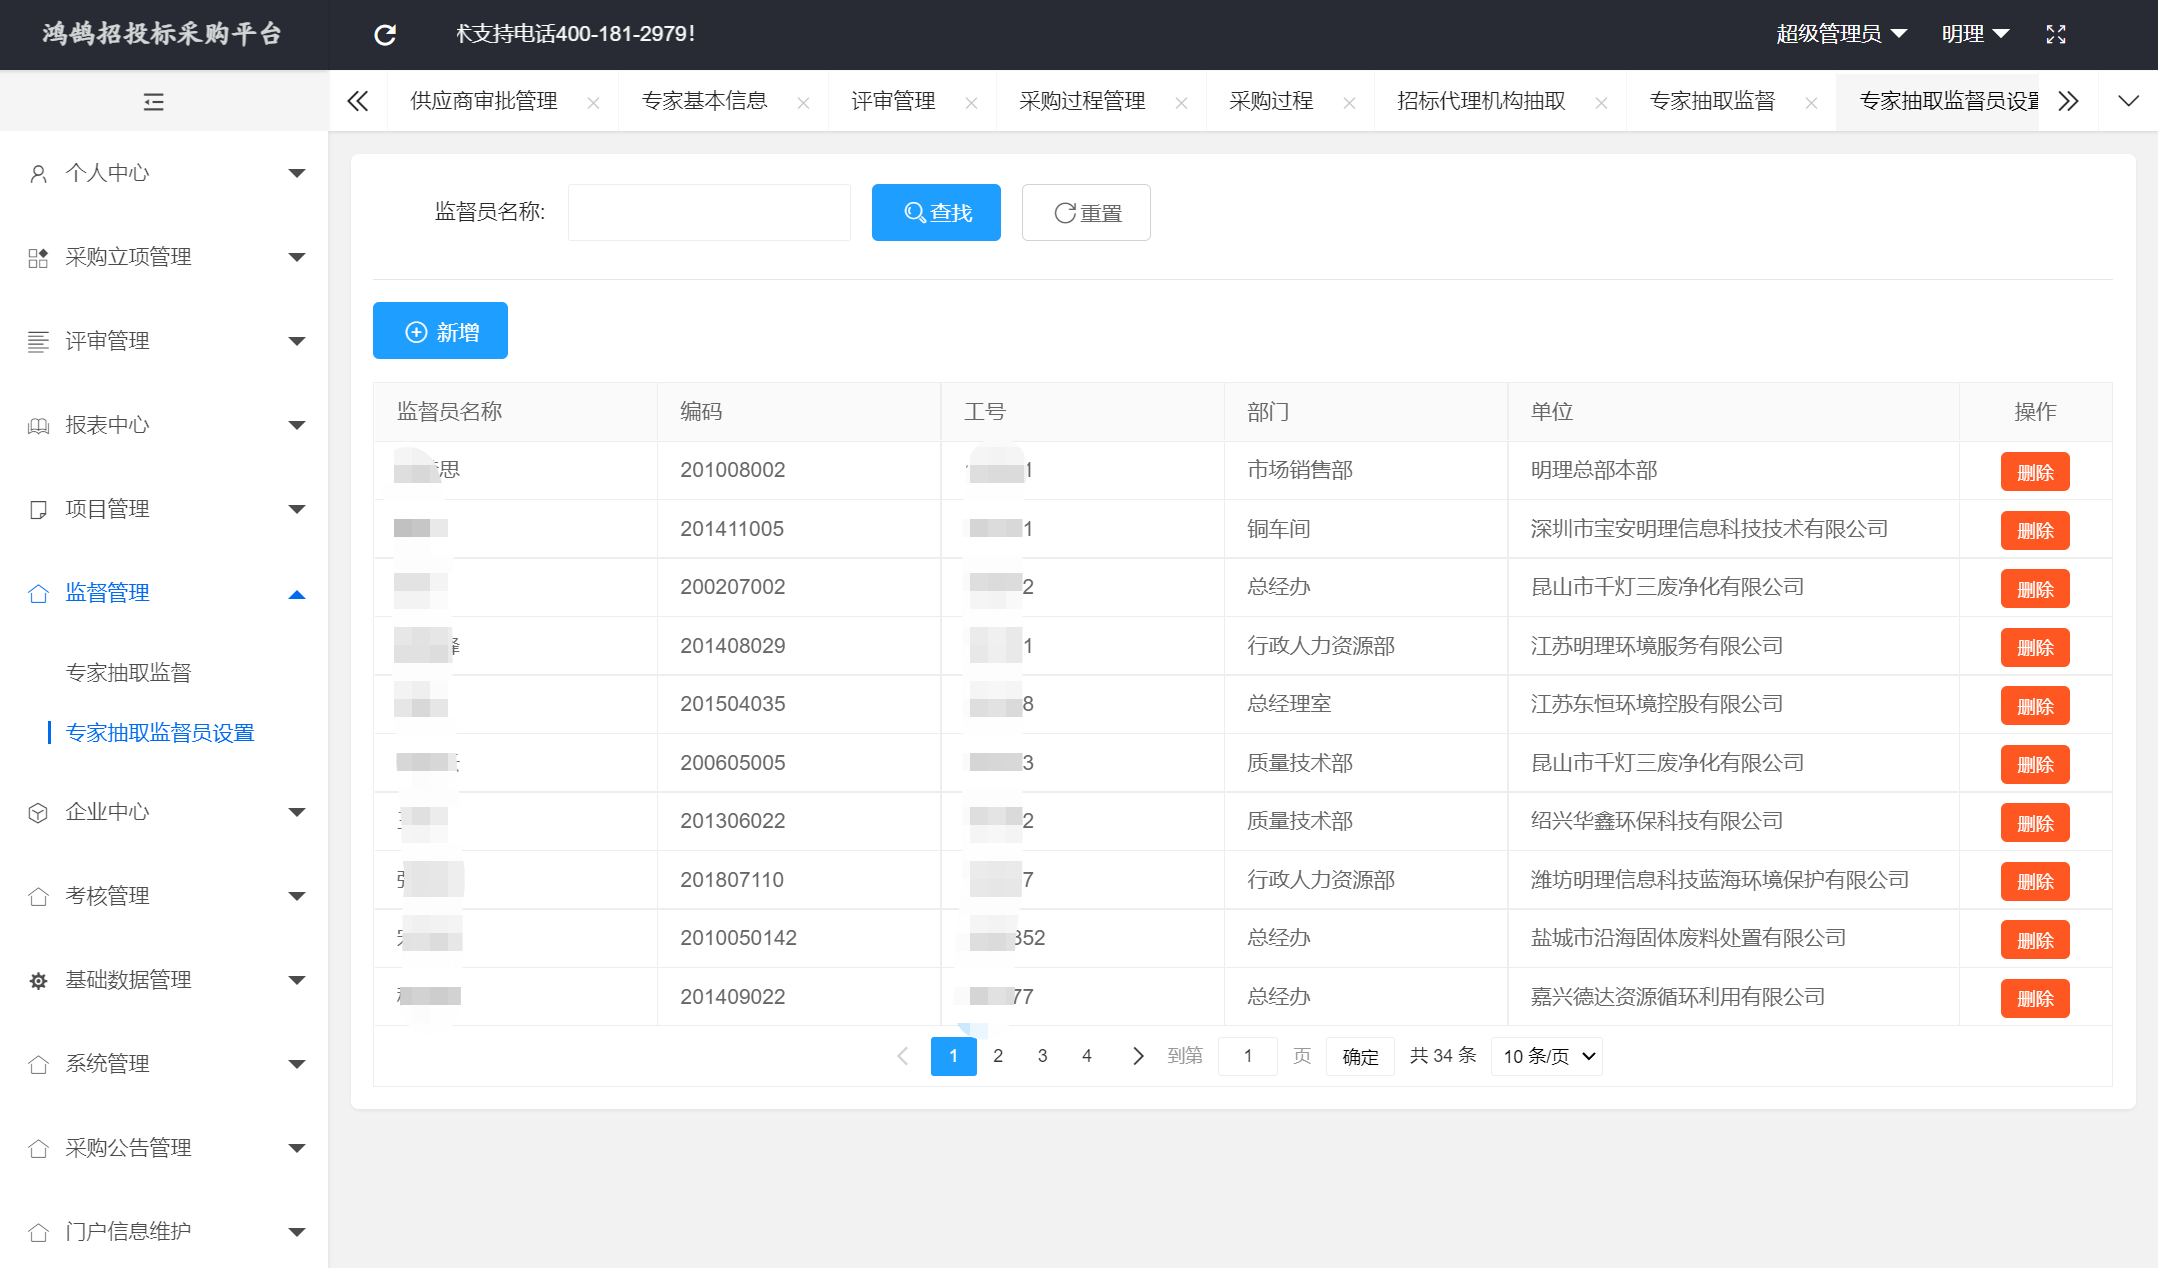Close the 专家抽取监督 tab
The height and width of the screenshot is (1268, 2158).
click(1811, 103)
